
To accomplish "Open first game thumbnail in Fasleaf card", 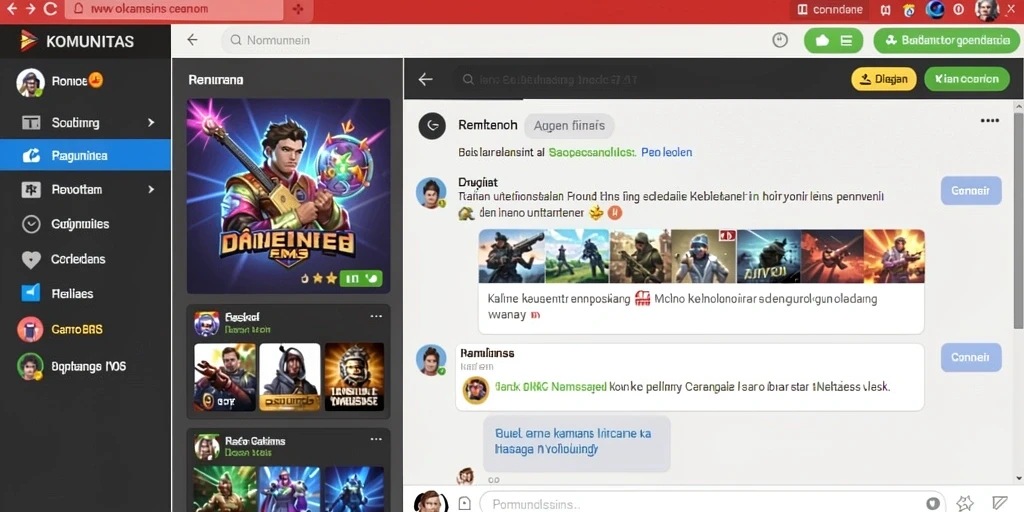I will tap(225, 377).
